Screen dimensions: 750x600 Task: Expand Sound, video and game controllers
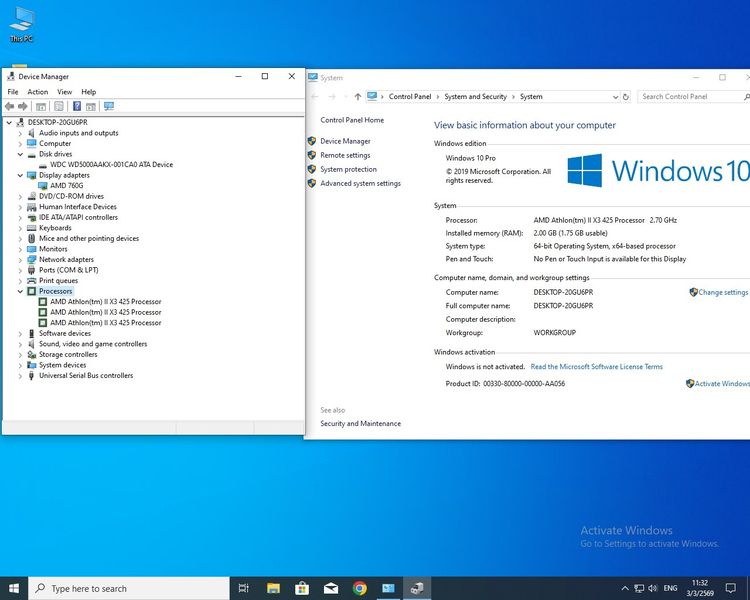pyautogui.click(x=20, y=344)
